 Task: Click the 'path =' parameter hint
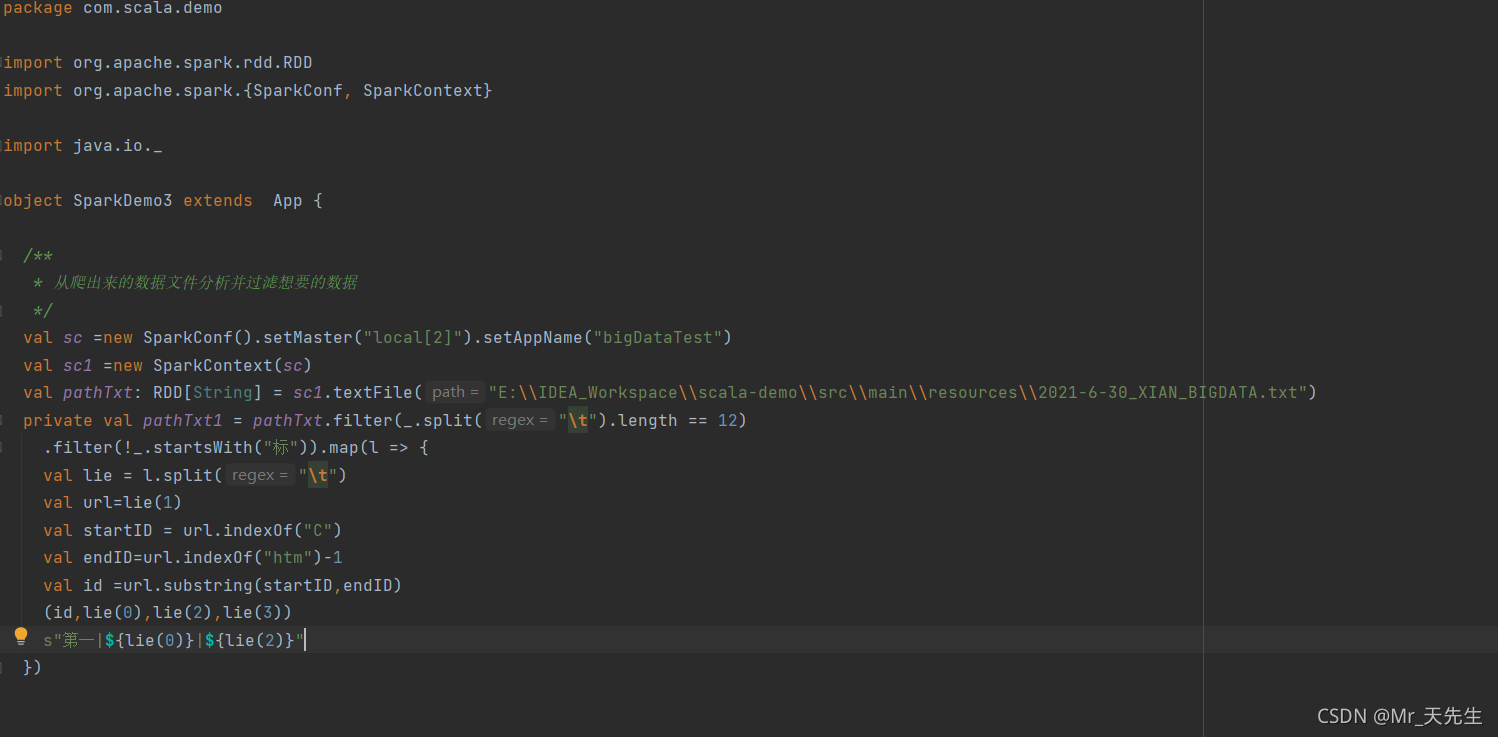tap(456, 393)
